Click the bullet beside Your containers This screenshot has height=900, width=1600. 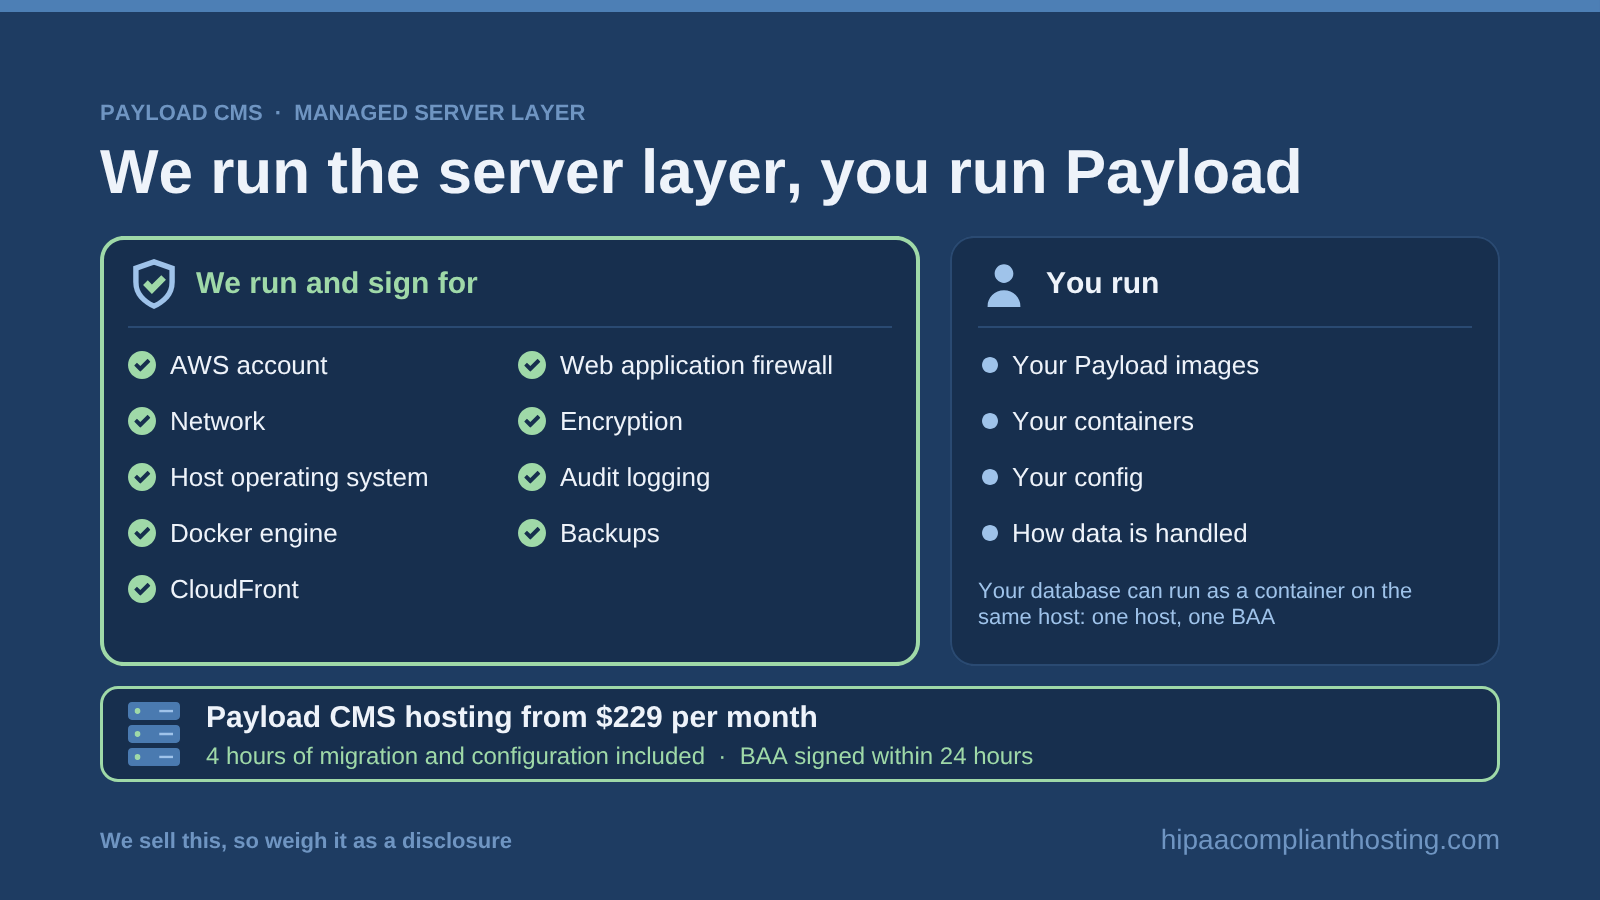click(x=990, y=421)
